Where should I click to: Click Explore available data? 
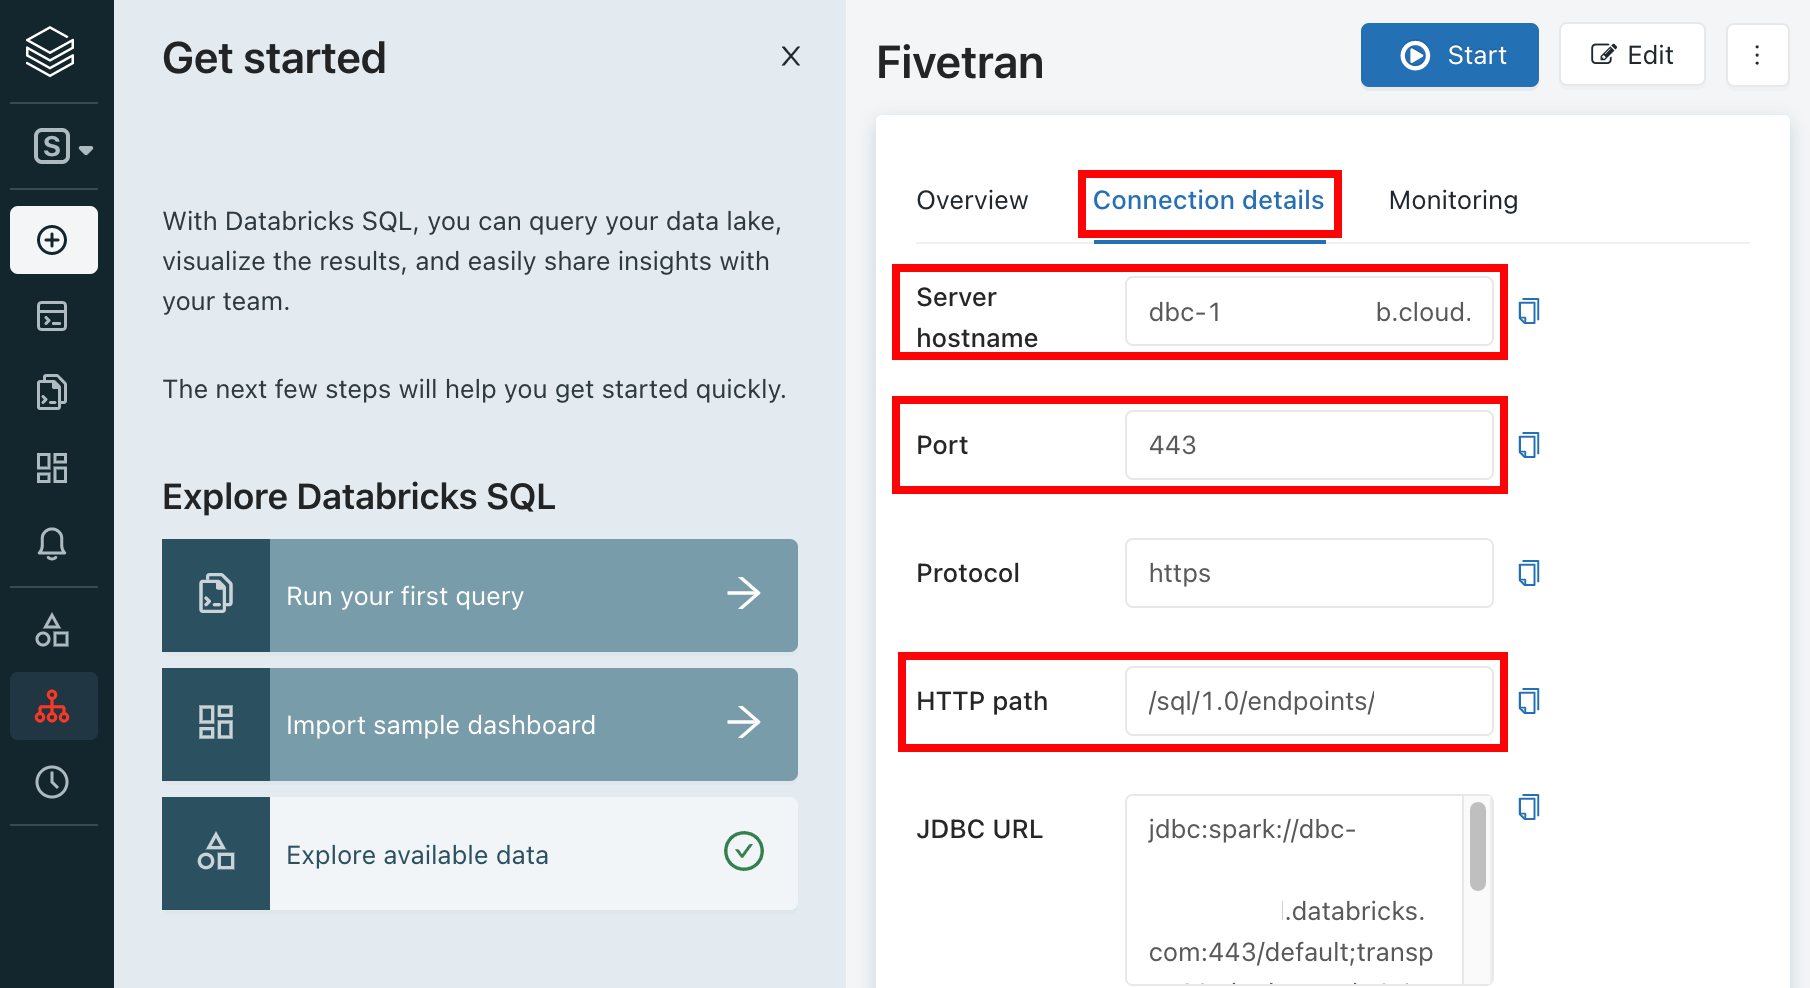480,854
